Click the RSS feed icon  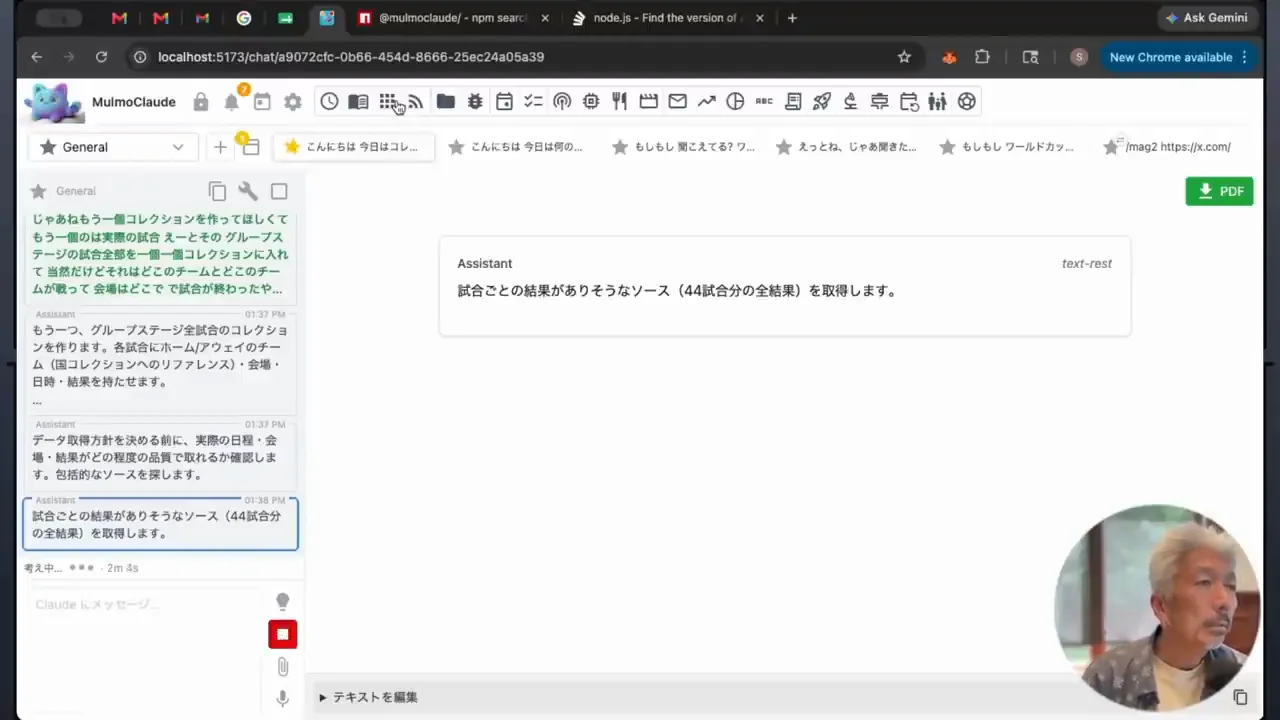416,101
